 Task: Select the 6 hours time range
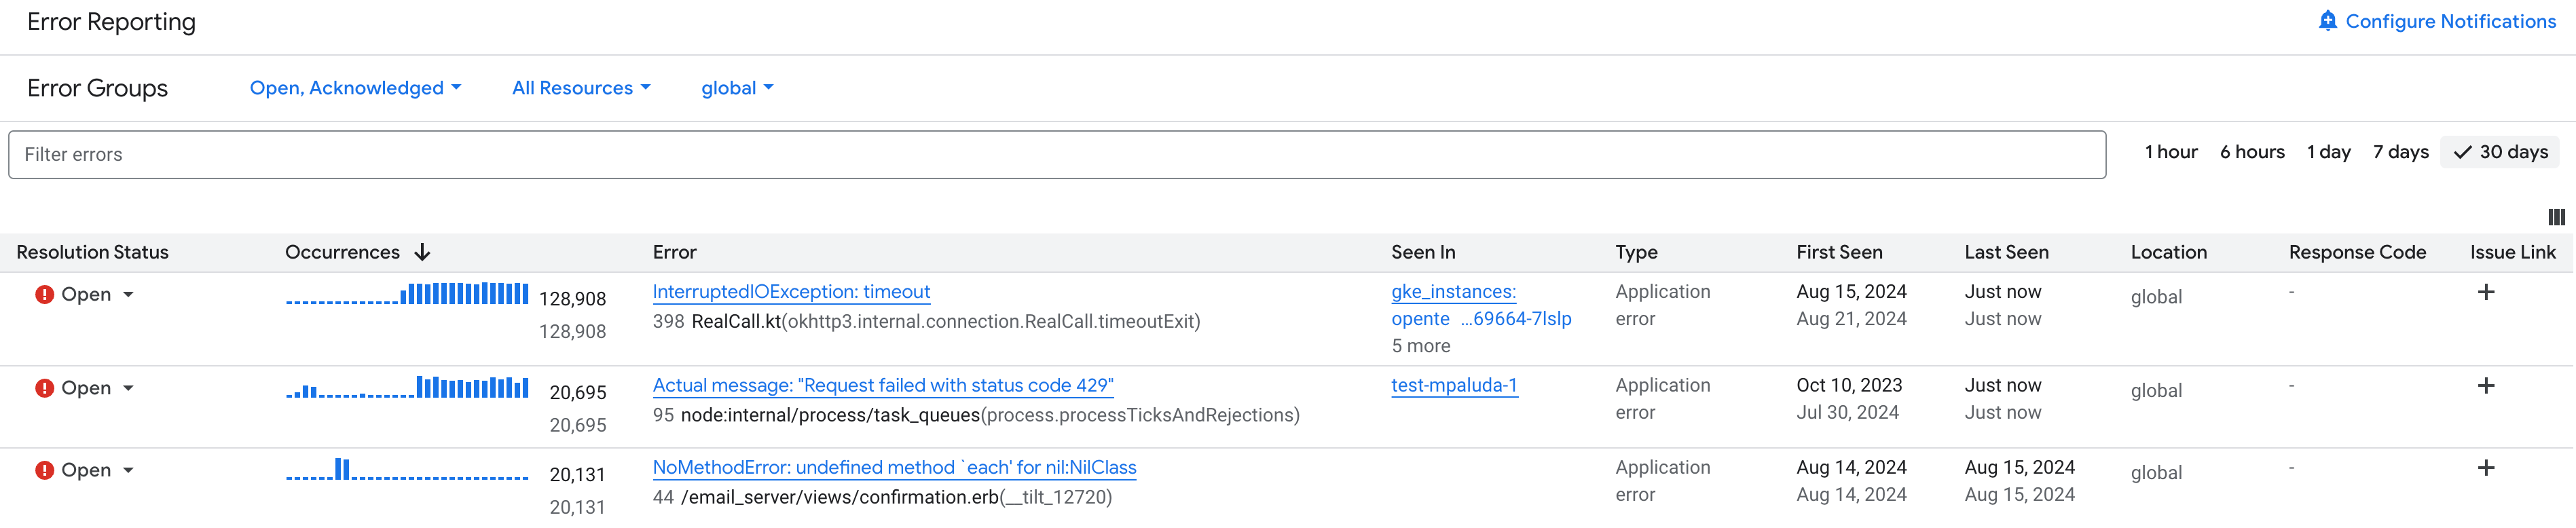tap(2252, 152)
